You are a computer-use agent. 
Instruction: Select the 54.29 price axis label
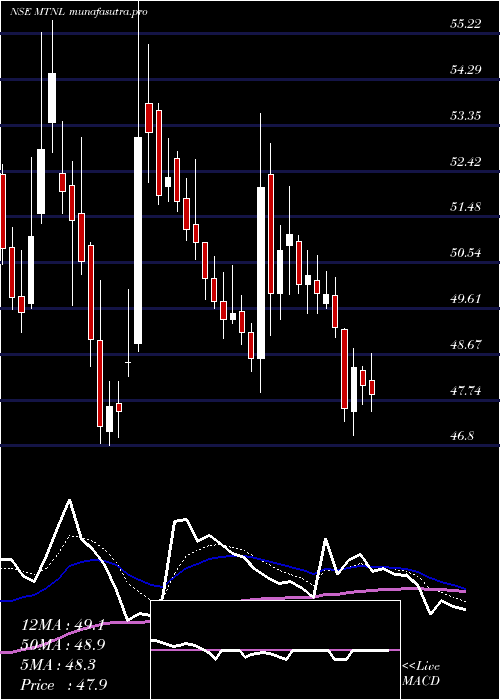(x=465, y=70)
